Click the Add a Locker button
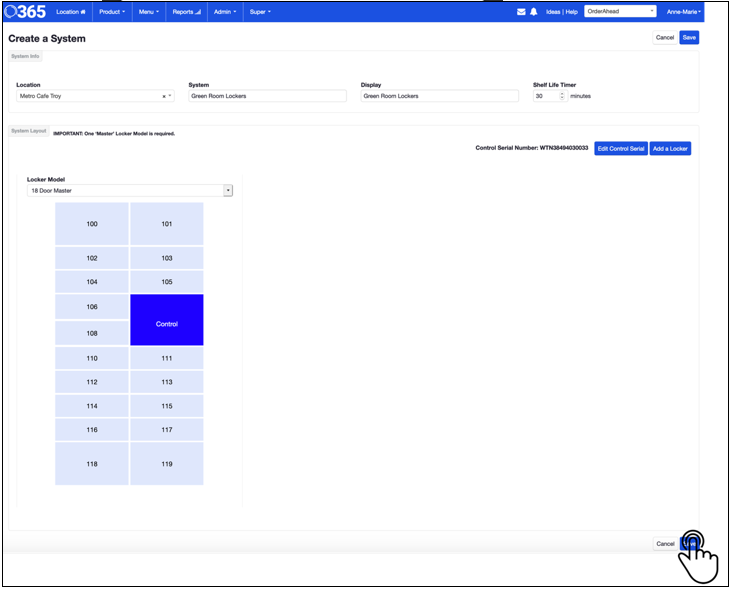The height and width of the screenshot is (589, 731). (670, 148)
